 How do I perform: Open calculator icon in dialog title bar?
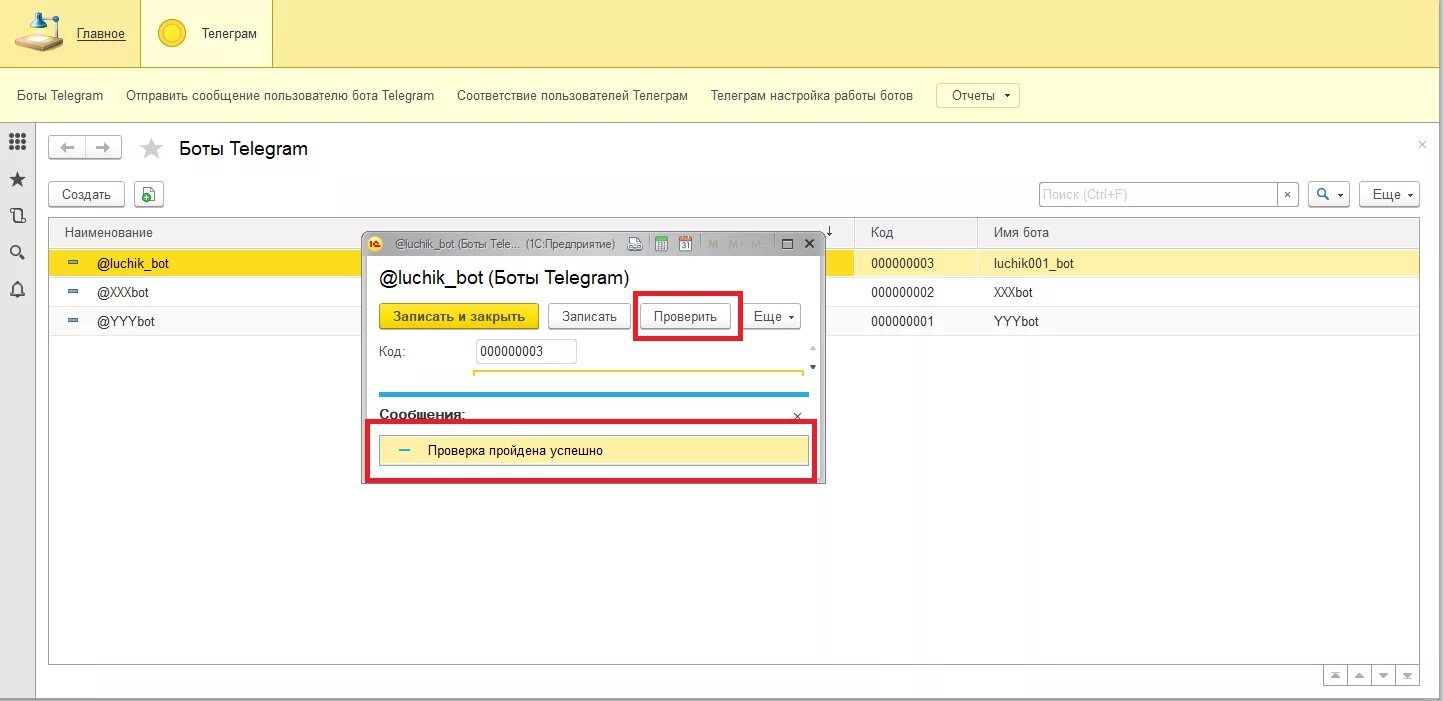[660, 243]
